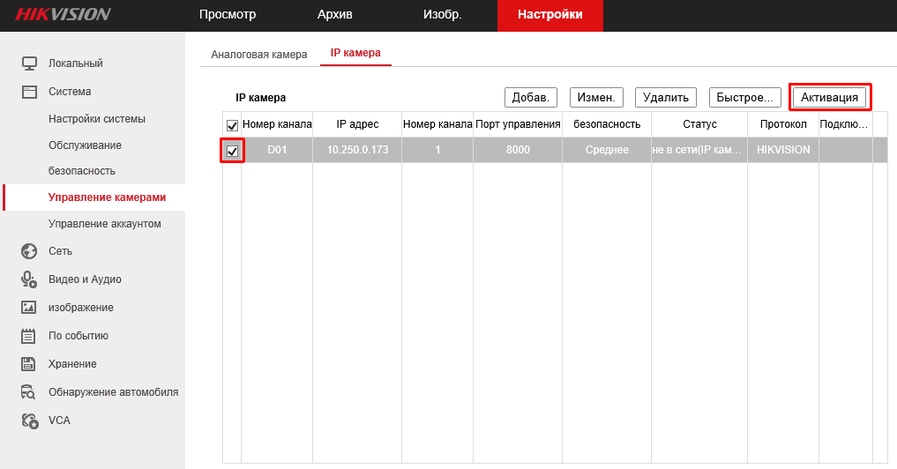Click the window icon next to Система

coord(29,92)
